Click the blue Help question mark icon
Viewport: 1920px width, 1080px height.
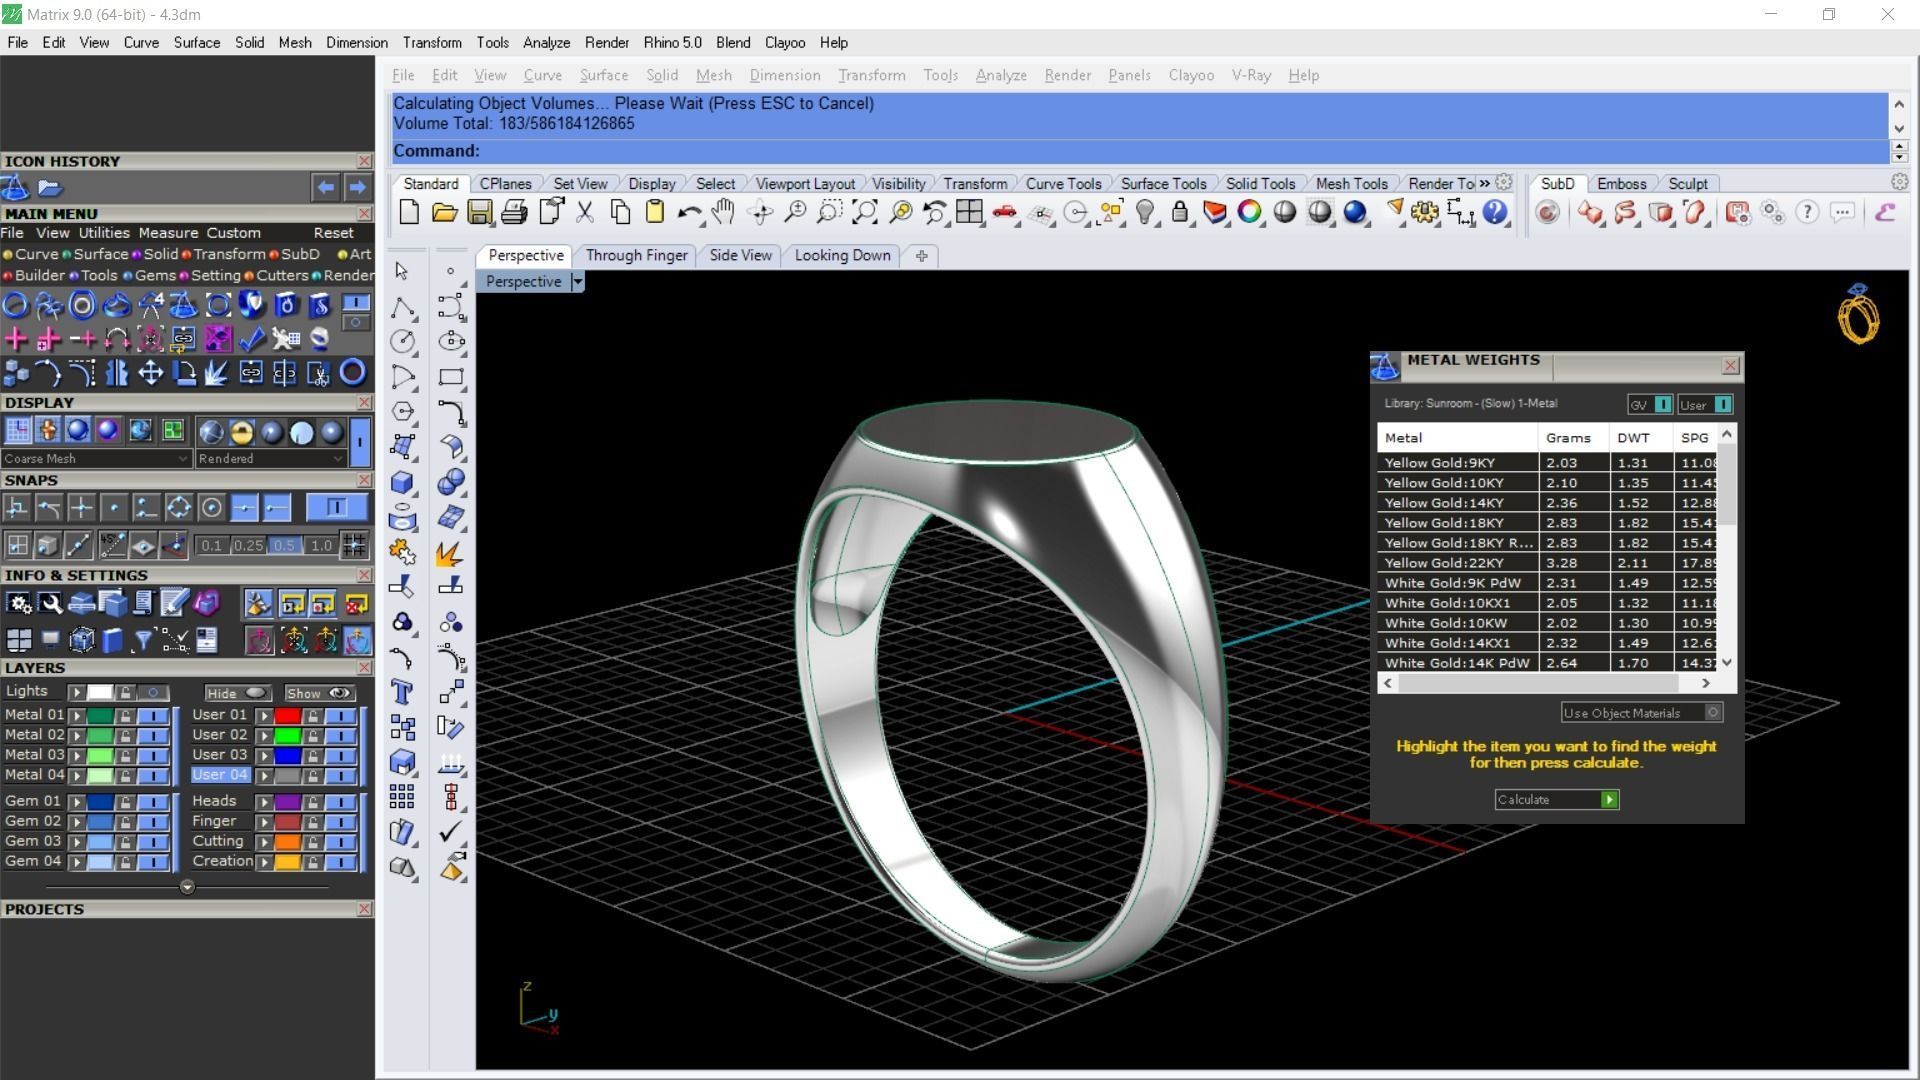pyautogui.click(x=1495, y=212)
